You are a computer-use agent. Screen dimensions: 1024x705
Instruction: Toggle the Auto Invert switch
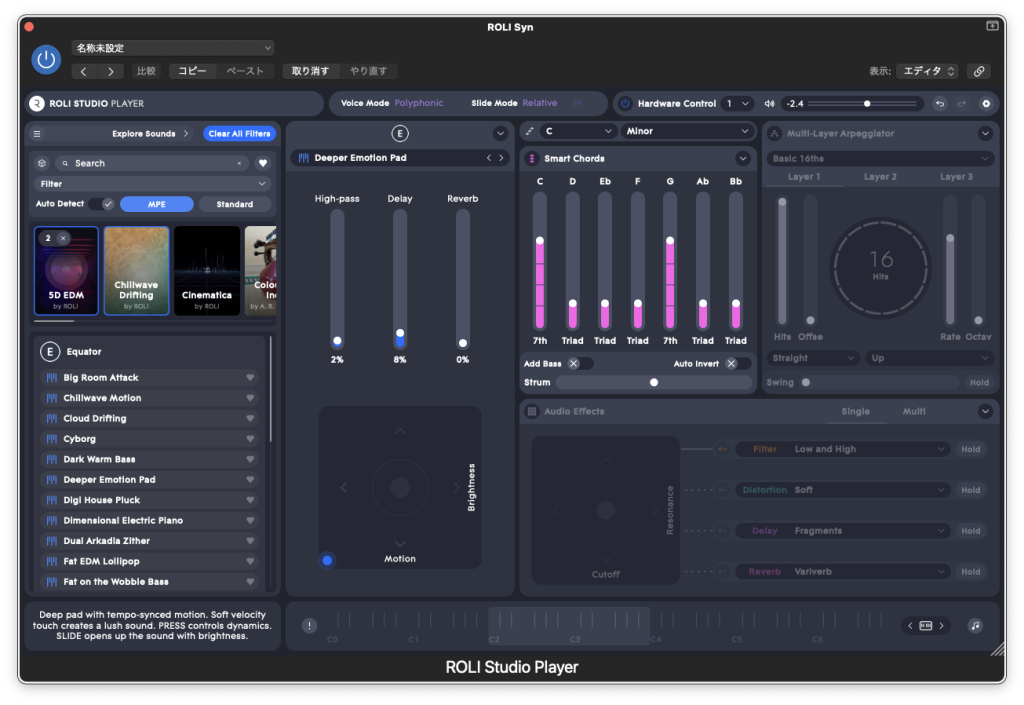tap(737, 364)
